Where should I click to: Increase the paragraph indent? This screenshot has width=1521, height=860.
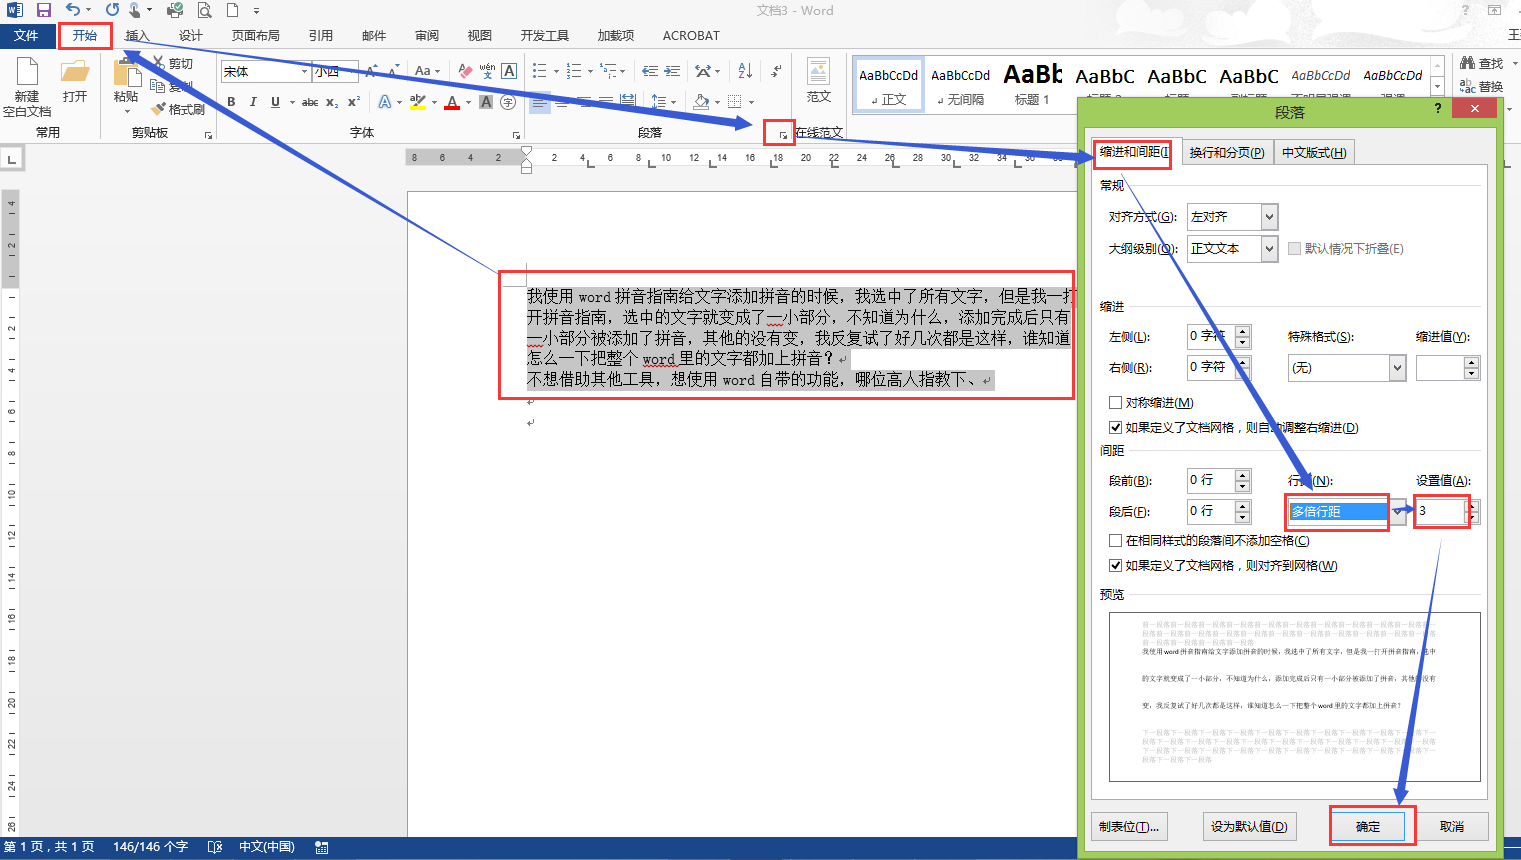pyautogui.click(x=672, y=71)
